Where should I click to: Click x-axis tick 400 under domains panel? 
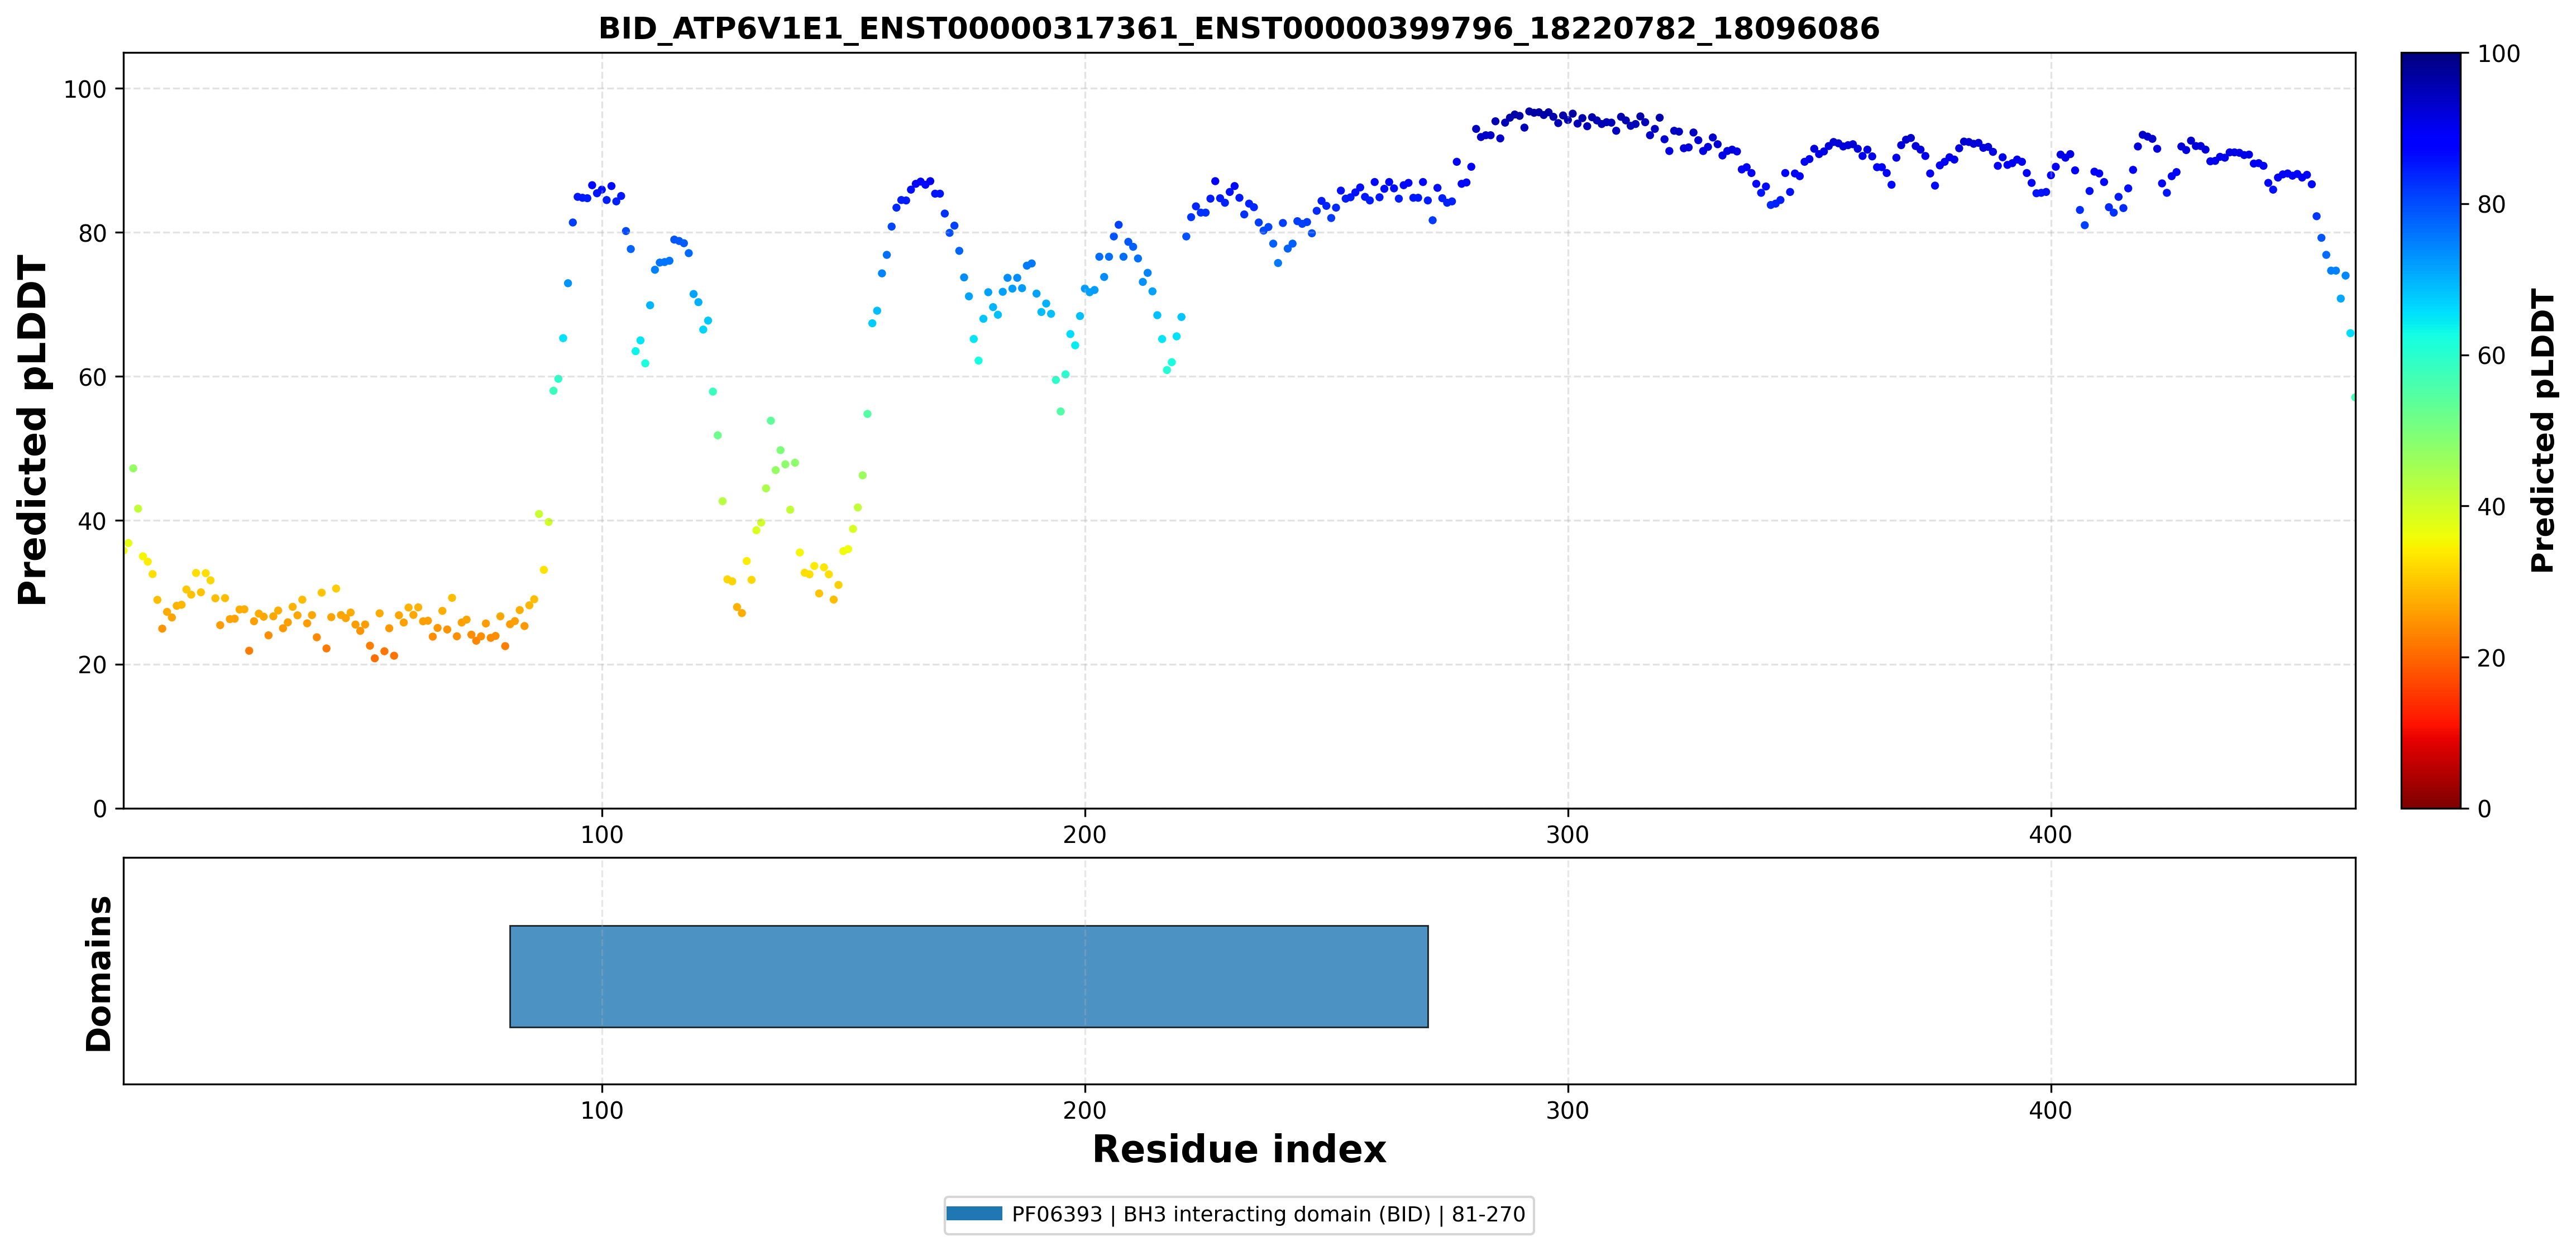(x=2050, y=1111)
